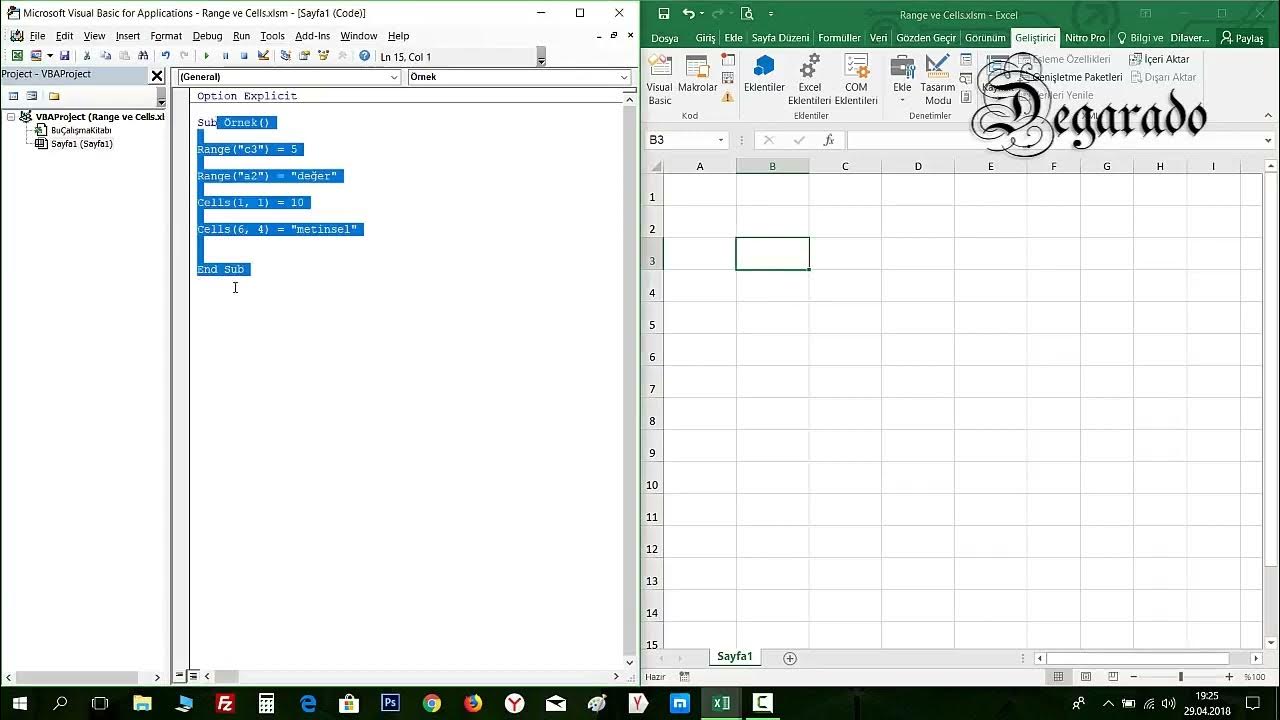1280x720 pixels.
Task: Switch to the Görünüm ribbon tab
Action: [985, 38]
